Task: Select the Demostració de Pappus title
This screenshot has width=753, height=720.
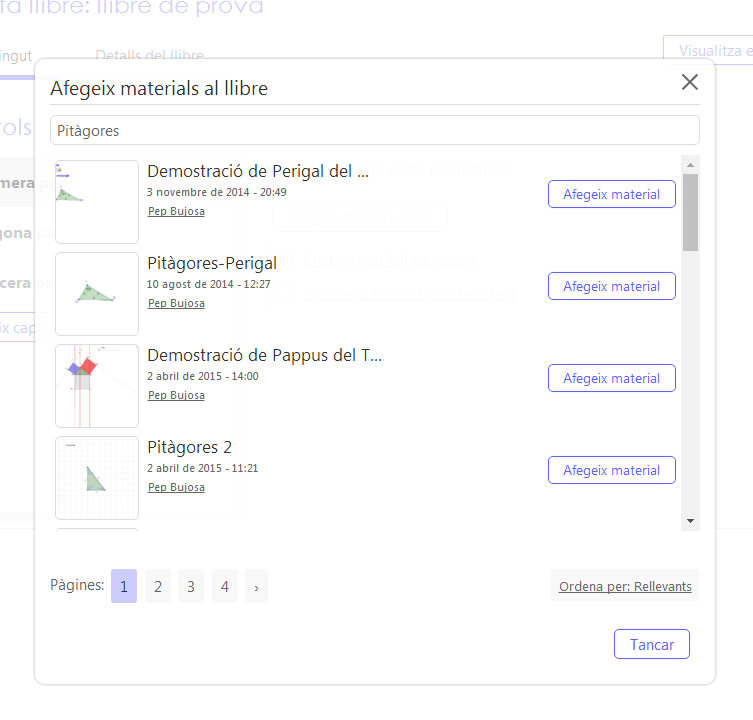Action: click(265, 355)
